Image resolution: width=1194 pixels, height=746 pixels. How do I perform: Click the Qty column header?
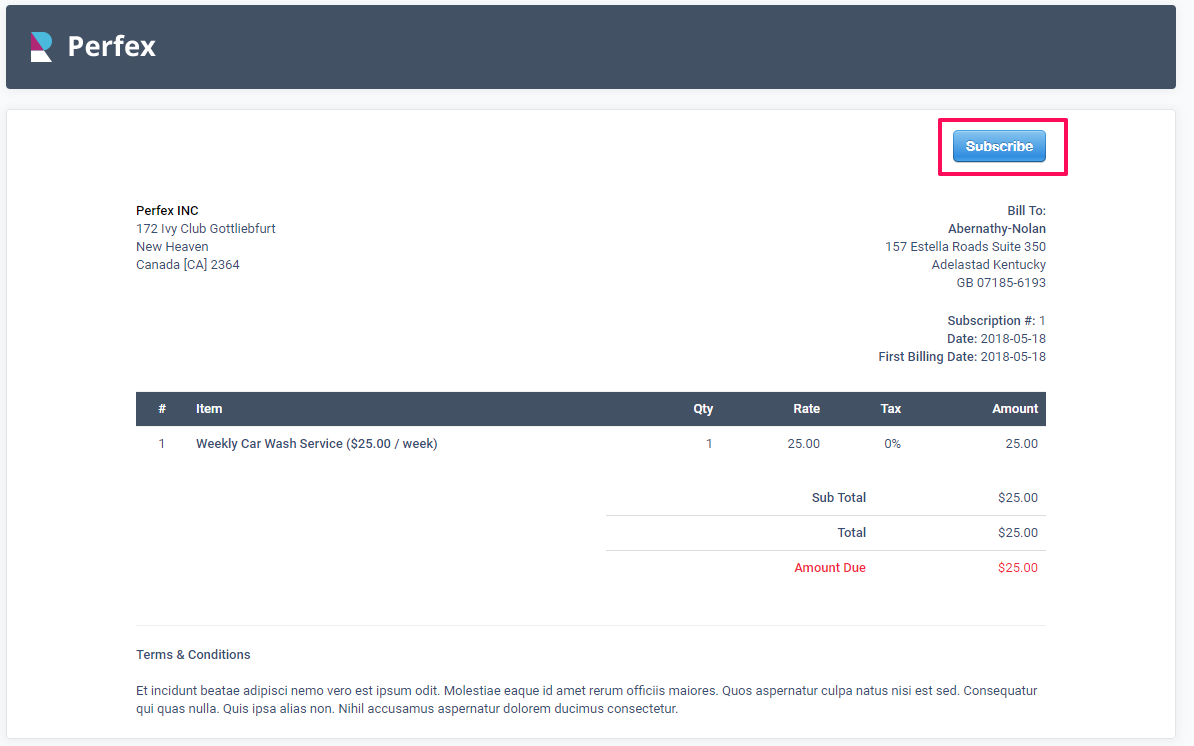703,409
